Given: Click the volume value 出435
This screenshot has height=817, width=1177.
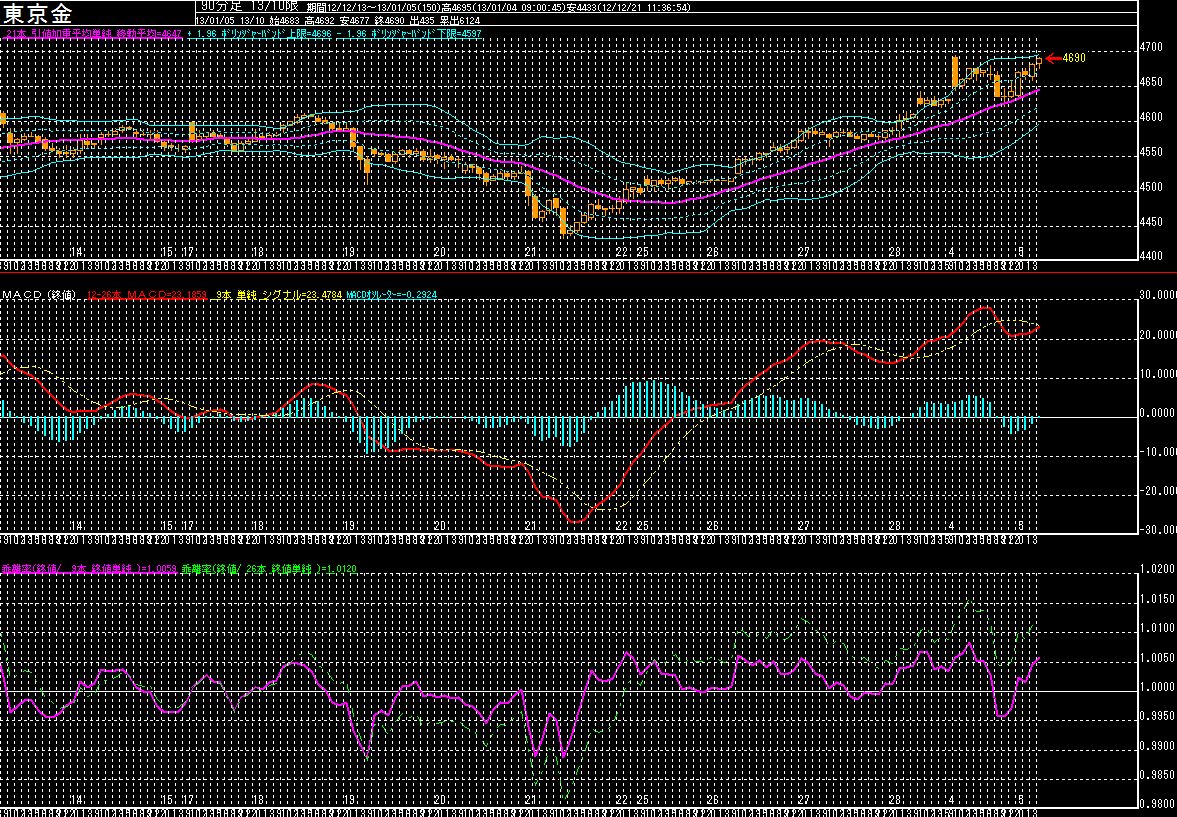Looking at the screenshot, I should pos(423,20).
